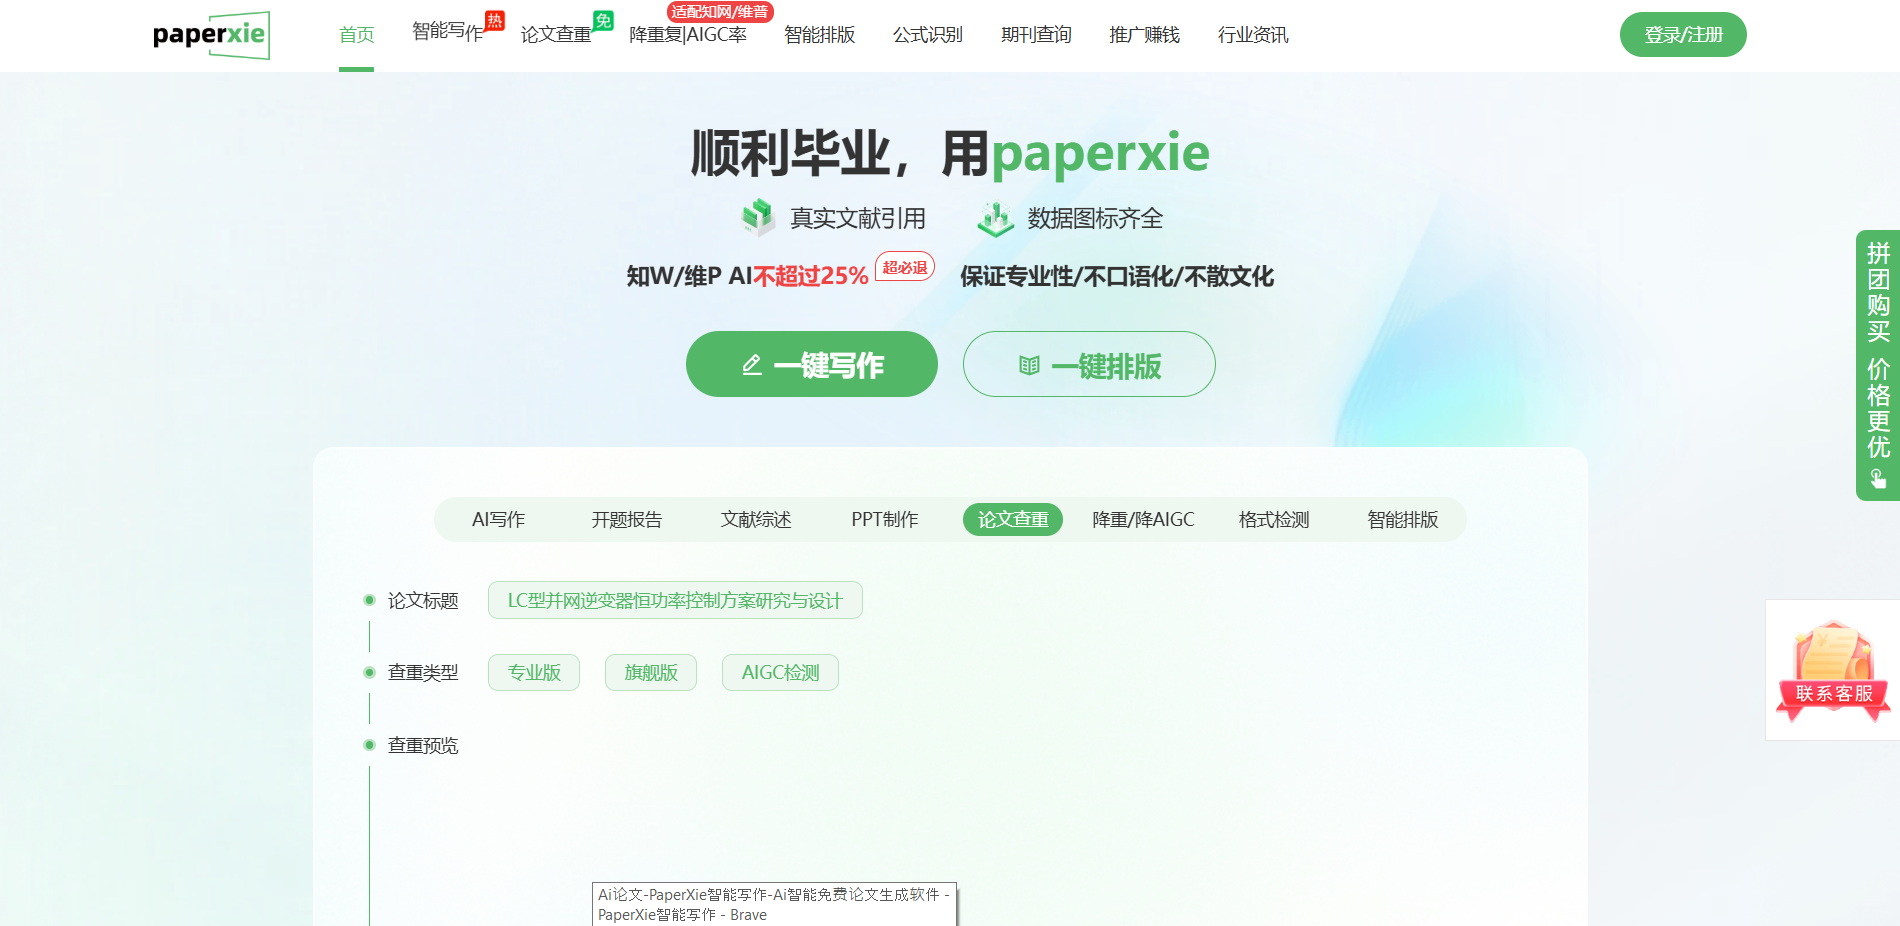Click the green 免 badge icon
The width and height of the screenshot is (1900, 926).
pyautogui.click(x=603, y=20)
